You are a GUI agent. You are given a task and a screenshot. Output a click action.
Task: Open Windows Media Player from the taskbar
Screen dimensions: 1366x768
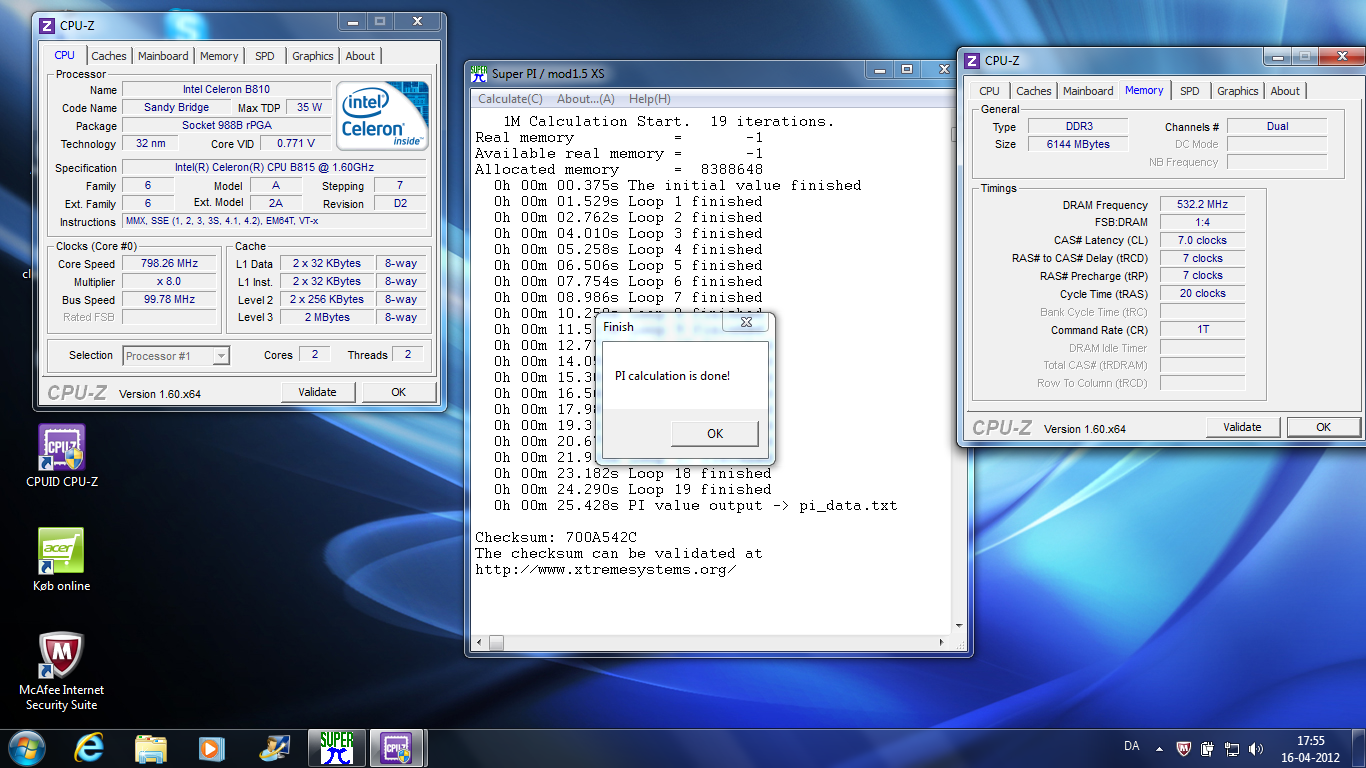tap(211, 747)
